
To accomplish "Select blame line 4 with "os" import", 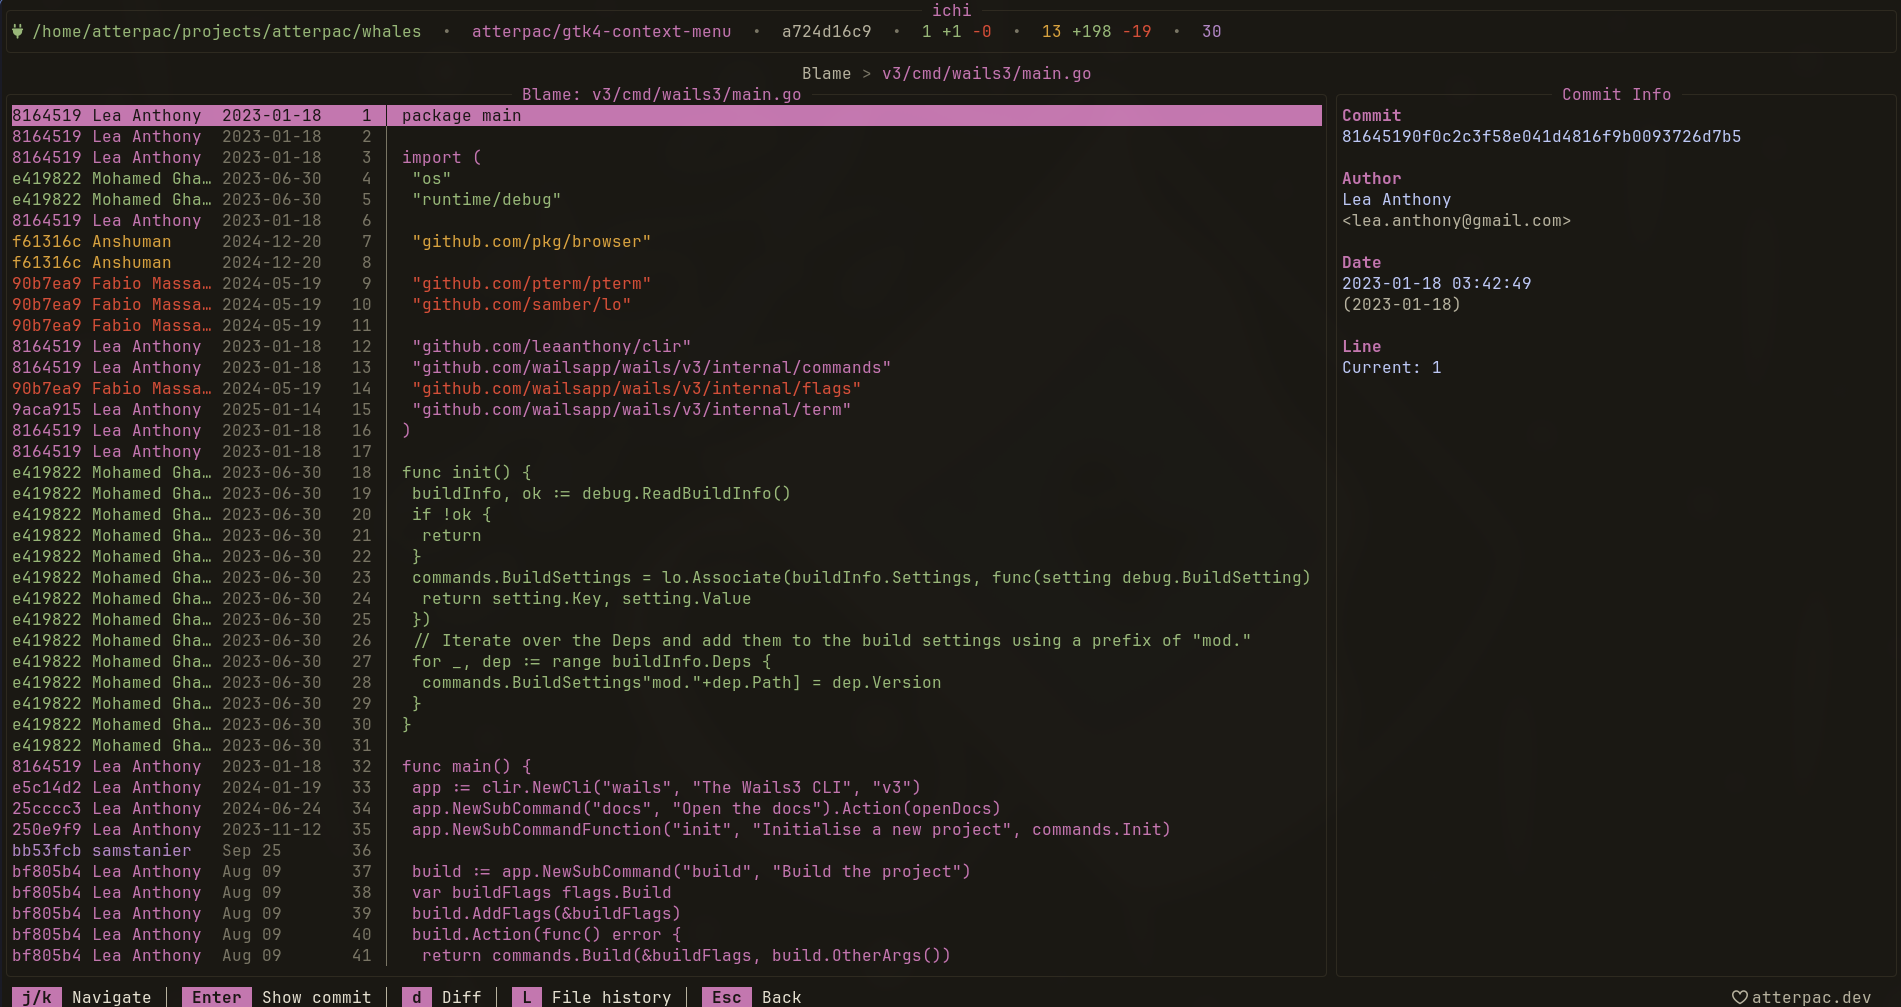I will (x=666, y=178).
